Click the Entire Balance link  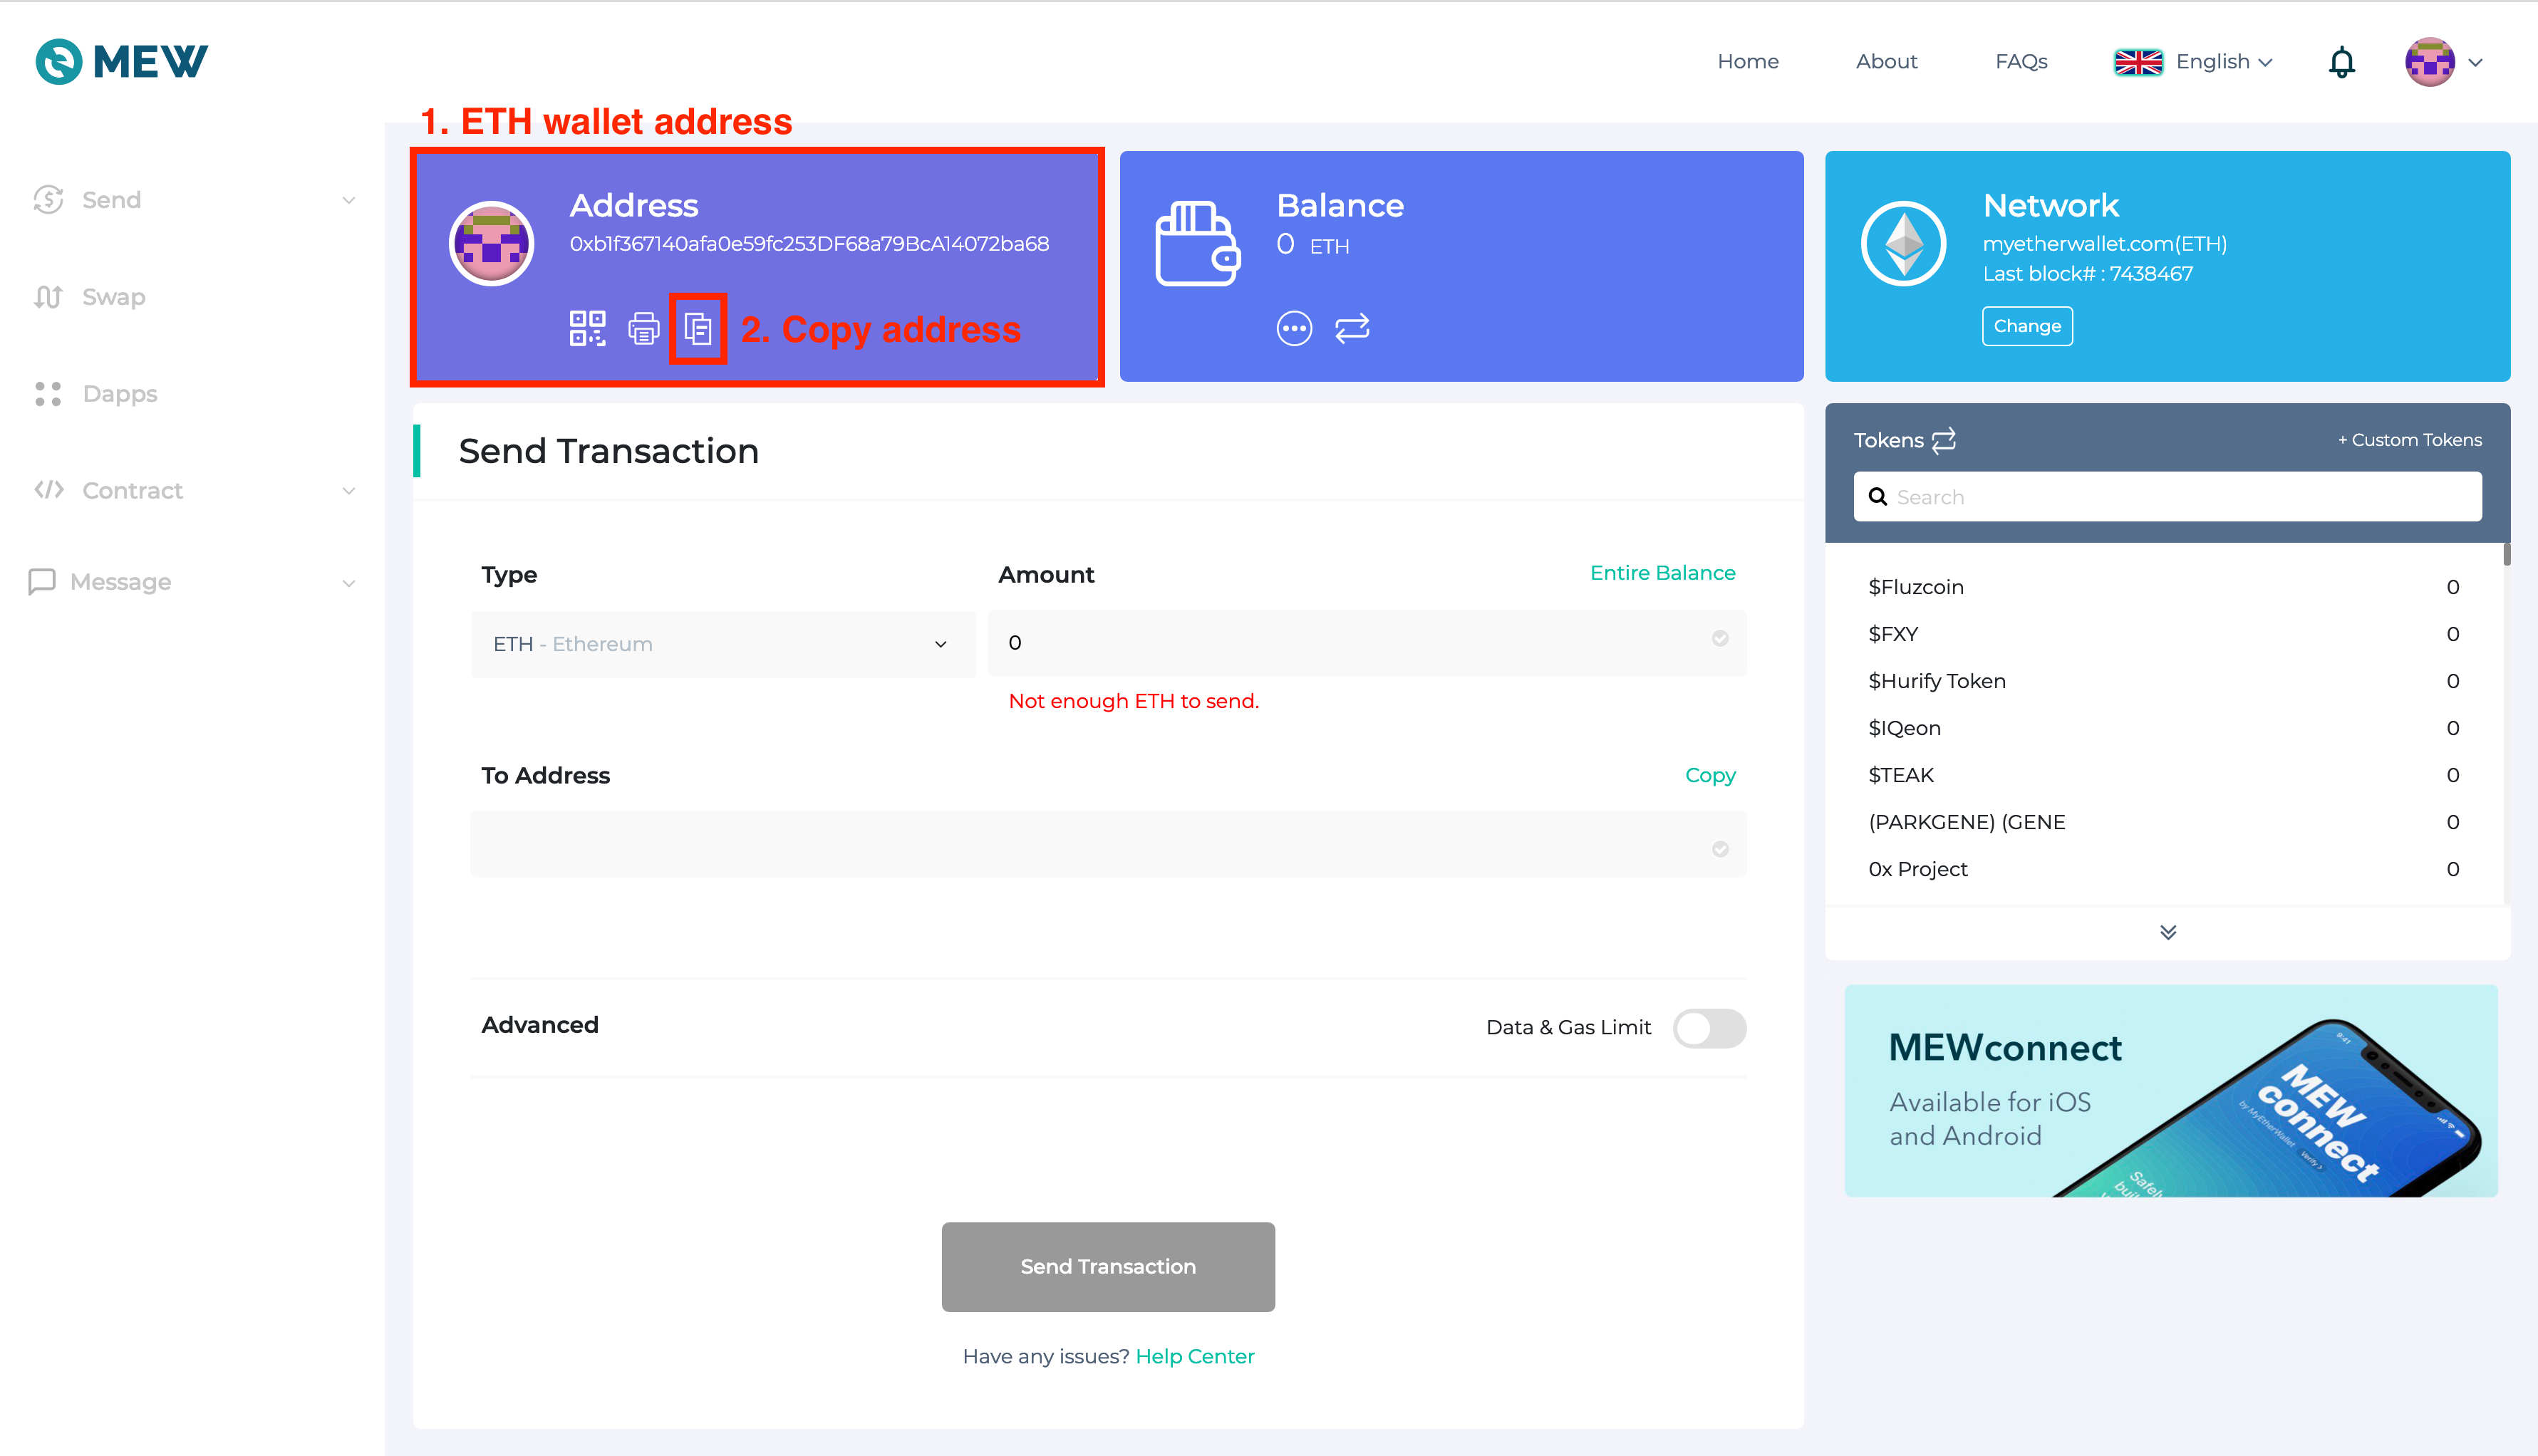(x=1662, y=573)
